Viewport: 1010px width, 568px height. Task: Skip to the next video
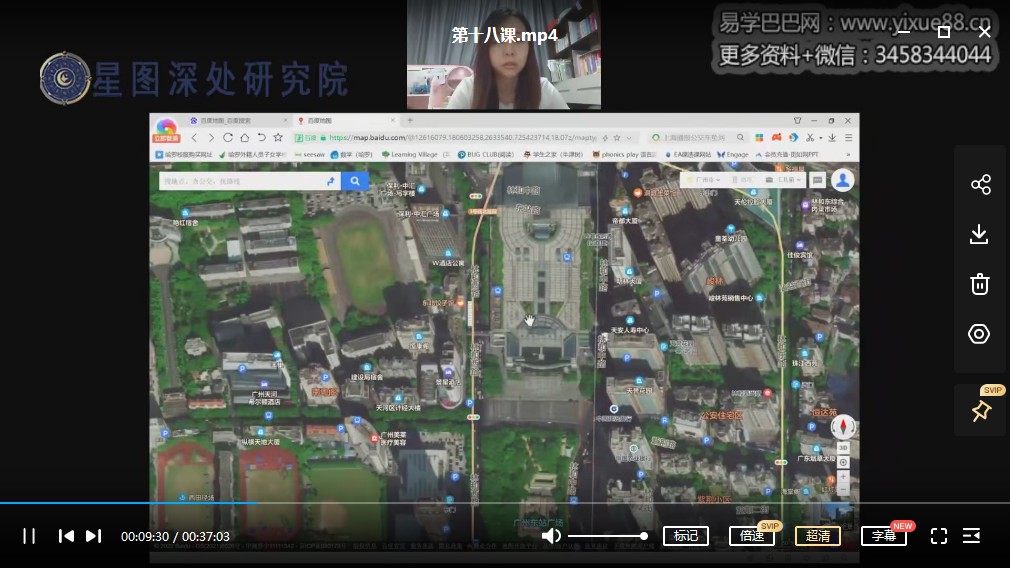click(93, 536)
